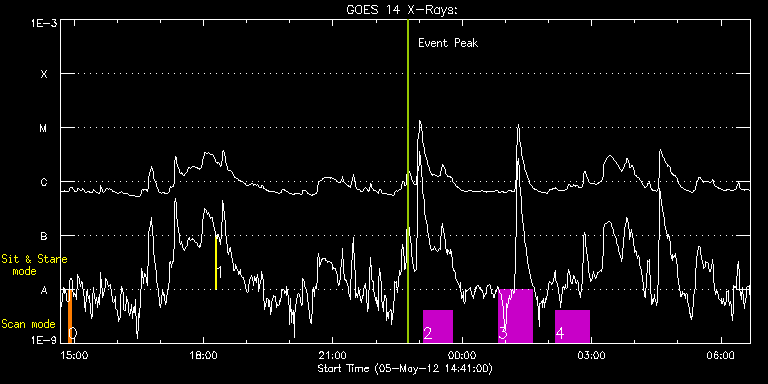The height and width of the screenshot is (384, 768).
Task: Click the Start Time axis caption
Action: click(405, 368)
